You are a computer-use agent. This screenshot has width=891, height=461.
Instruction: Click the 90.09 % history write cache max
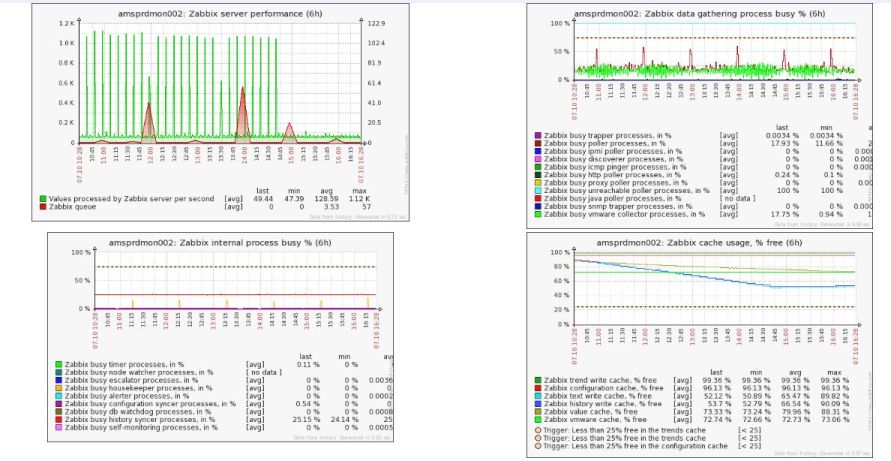pos(836,404)
